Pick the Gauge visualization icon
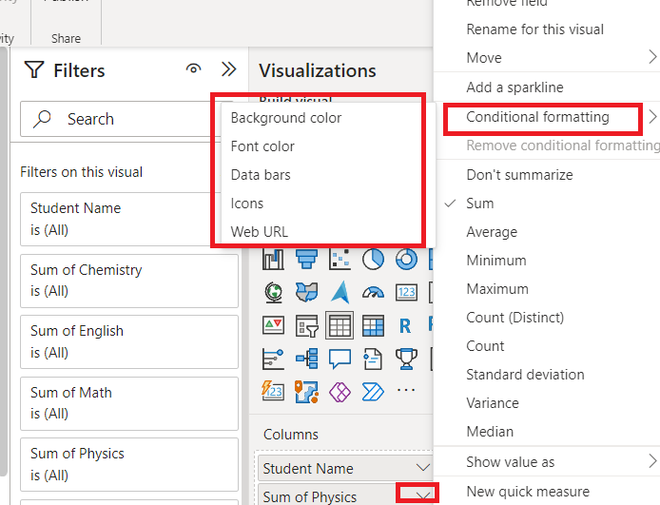This screenshot has width=660, height=505. 373,292
